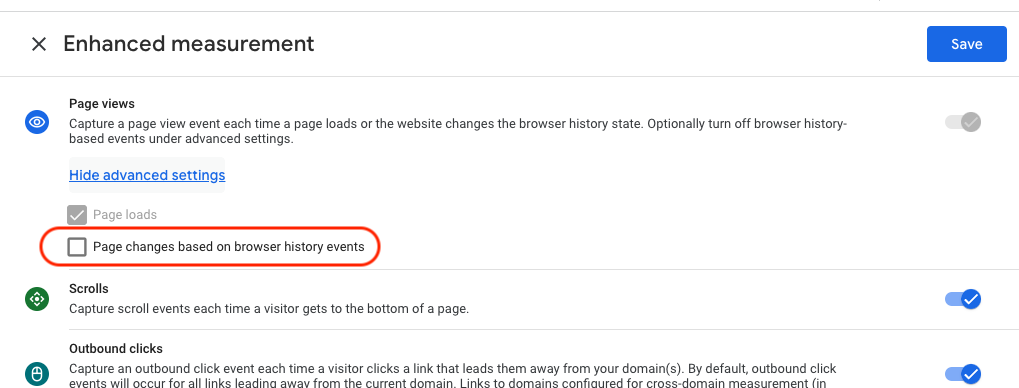The image size is (1019, 388).
Task: Collapse options via Hide advanced settings link
Action: (x=147, y=175)
